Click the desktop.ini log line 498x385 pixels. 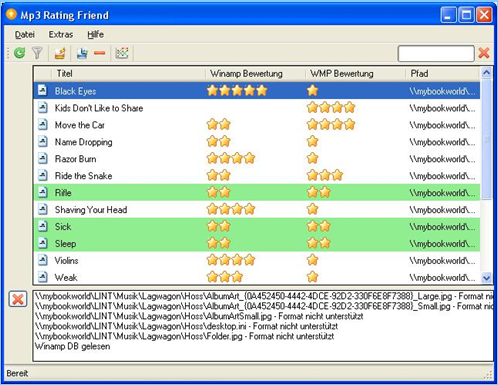point(186,326)
